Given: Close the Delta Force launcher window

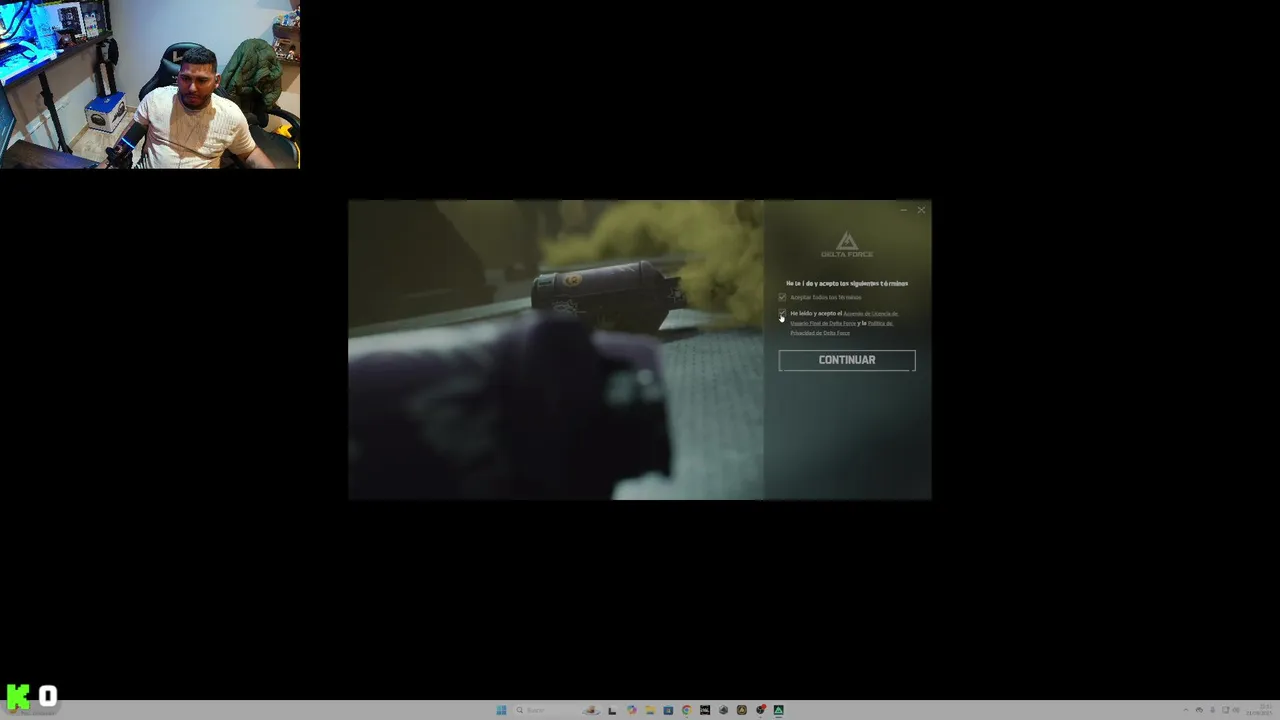Looking at the screenshot, I should (921, 210).
